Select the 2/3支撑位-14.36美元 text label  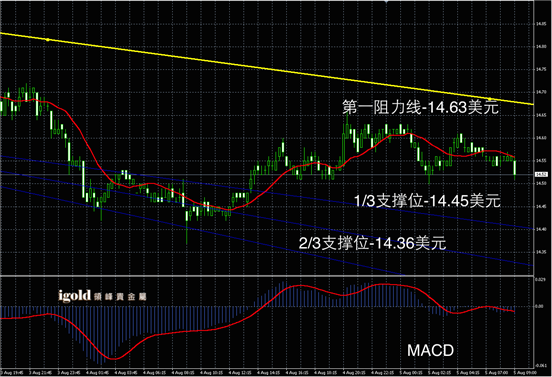[x=372, y=243]
